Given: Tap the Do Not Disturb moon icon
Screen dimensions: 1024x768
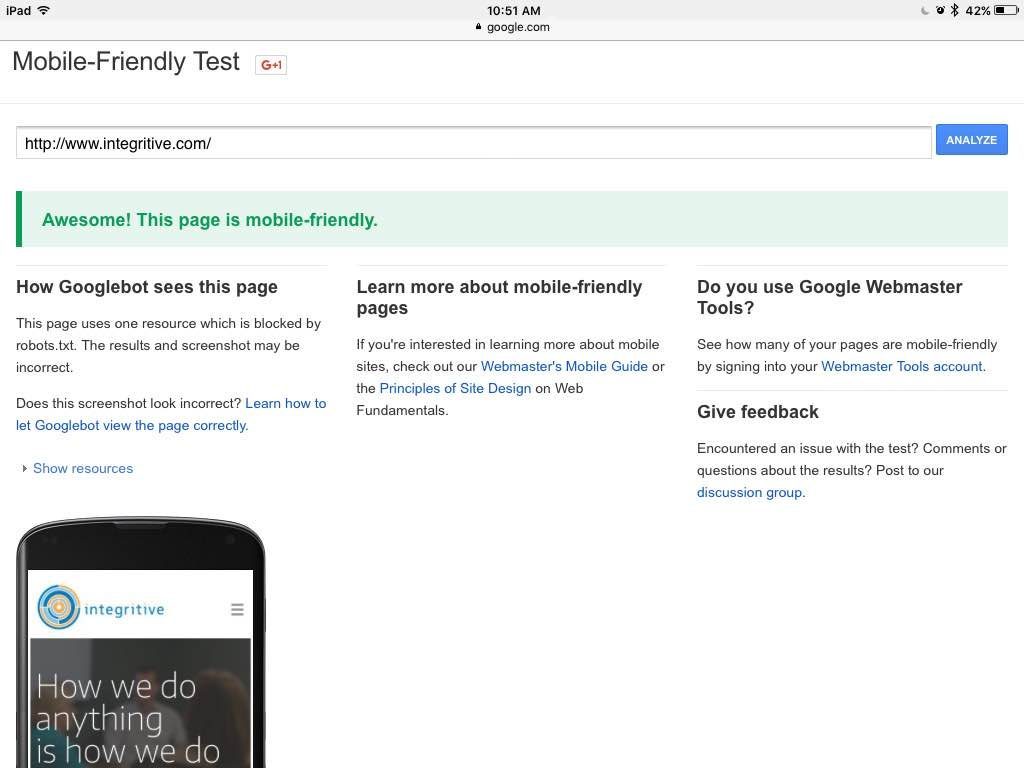Looking at the screenshot, I should click(925, 10).
